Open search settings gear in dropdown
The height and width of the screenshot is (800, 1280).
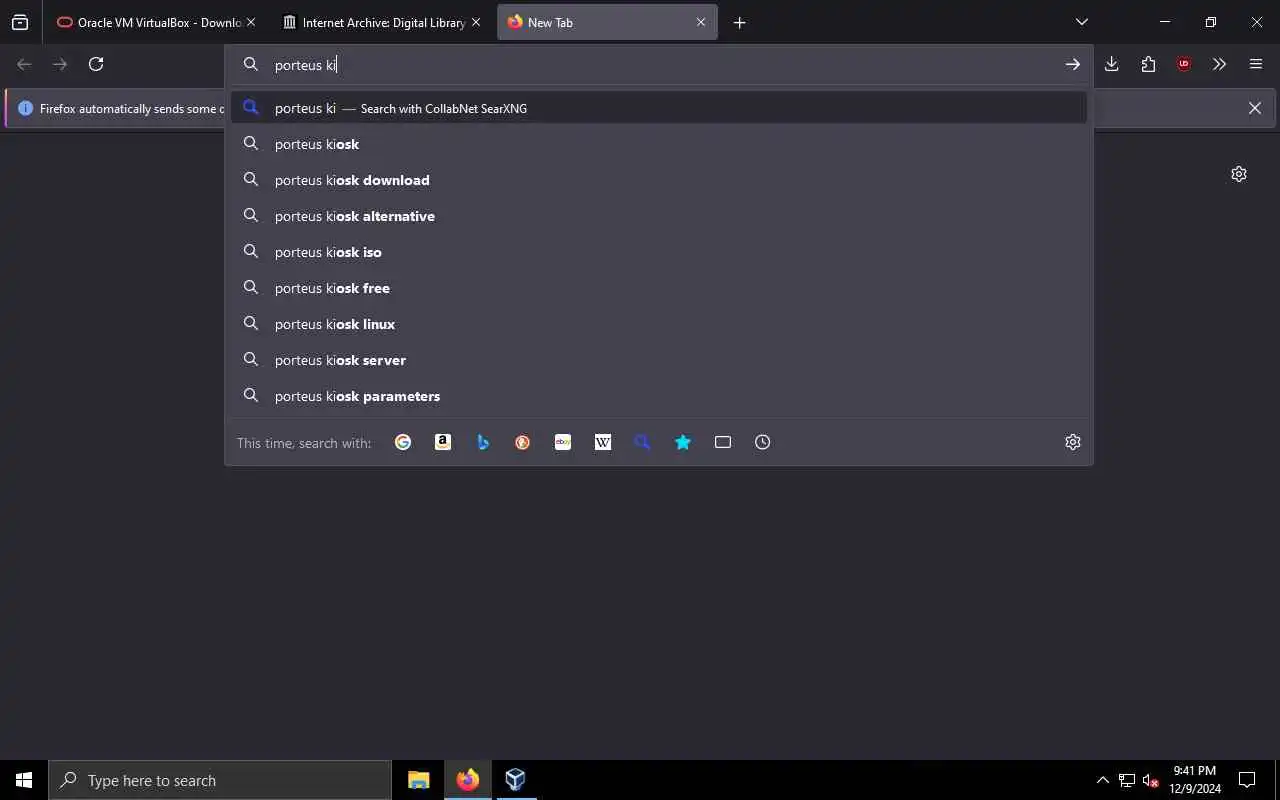coord(1073,442)
